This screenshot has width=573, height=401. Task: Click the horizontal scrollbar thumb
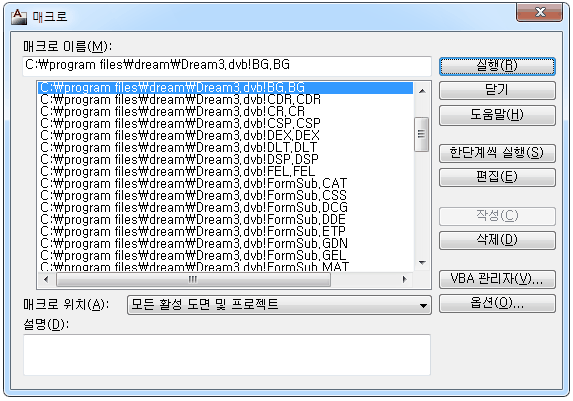(193, 280)
